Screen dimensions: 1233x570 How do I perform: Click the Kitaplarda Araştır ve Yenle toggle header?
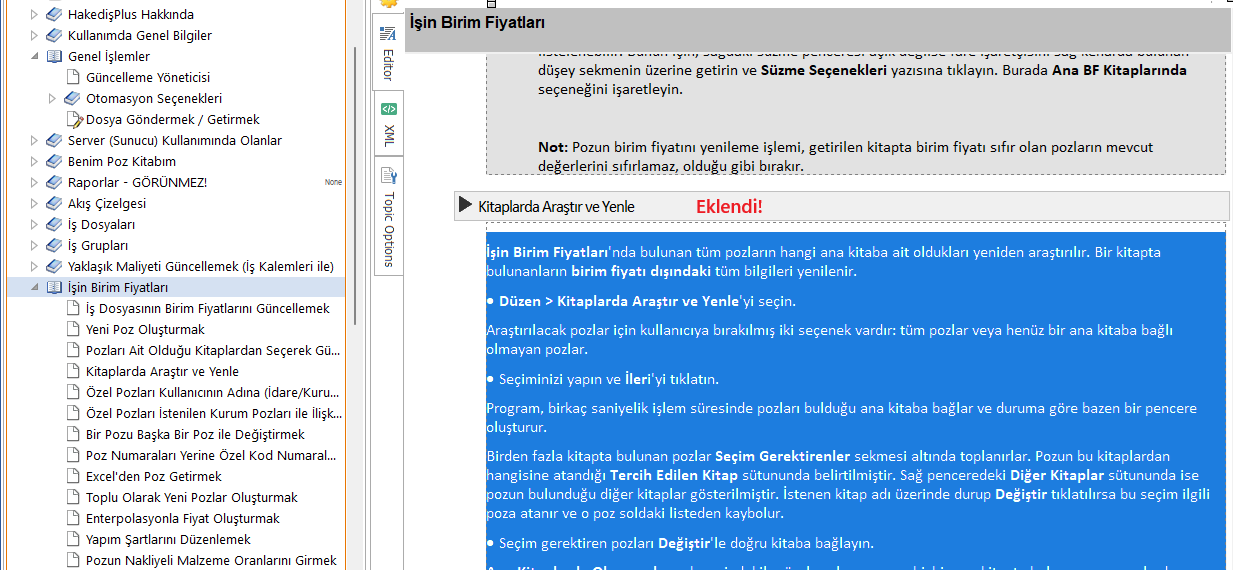841,206
